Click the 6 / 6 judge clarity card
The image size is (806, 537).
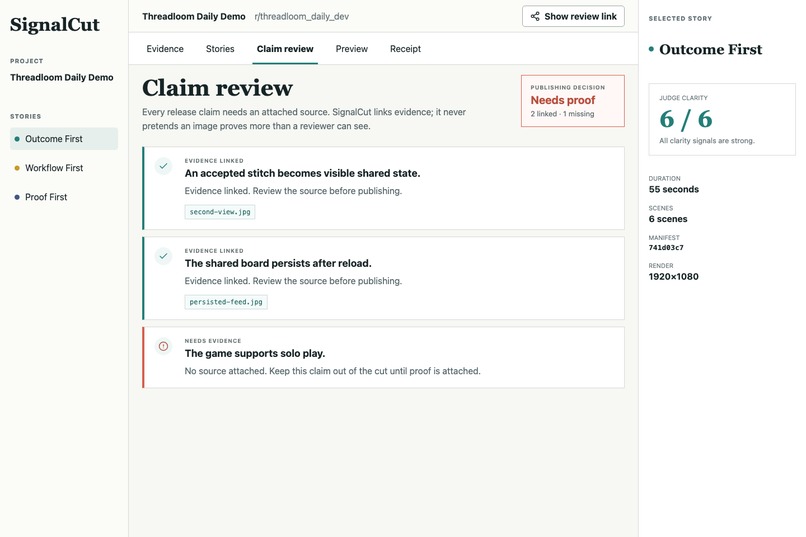coord(722,119)
